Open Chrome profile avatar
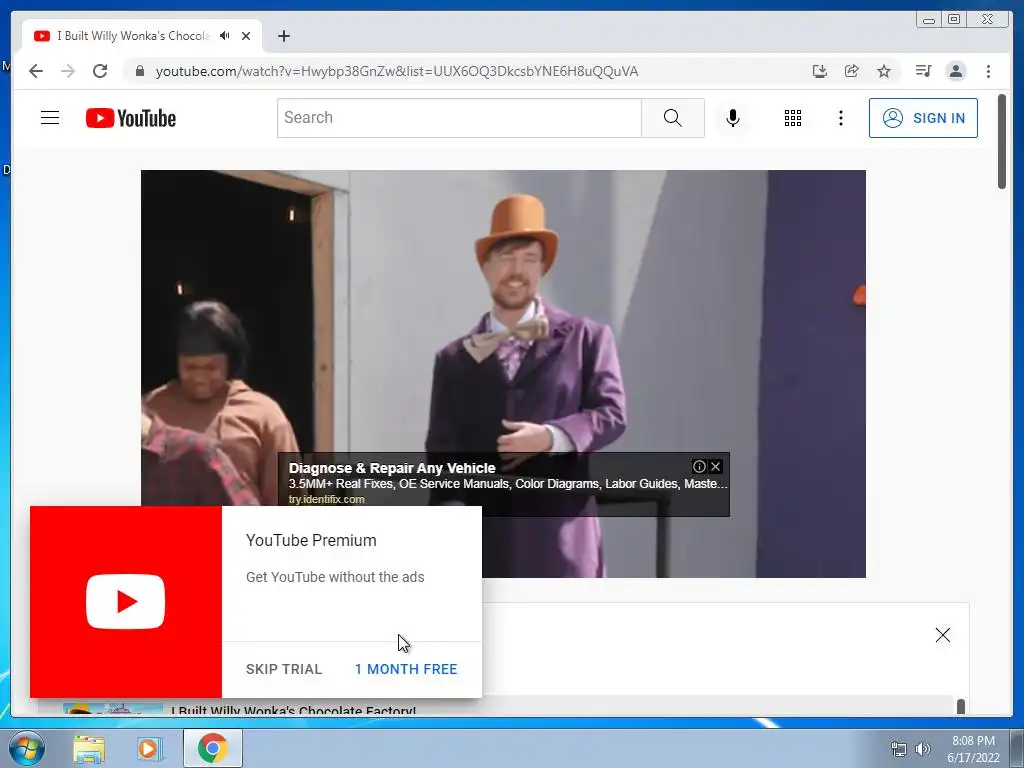 click(955, 71)
